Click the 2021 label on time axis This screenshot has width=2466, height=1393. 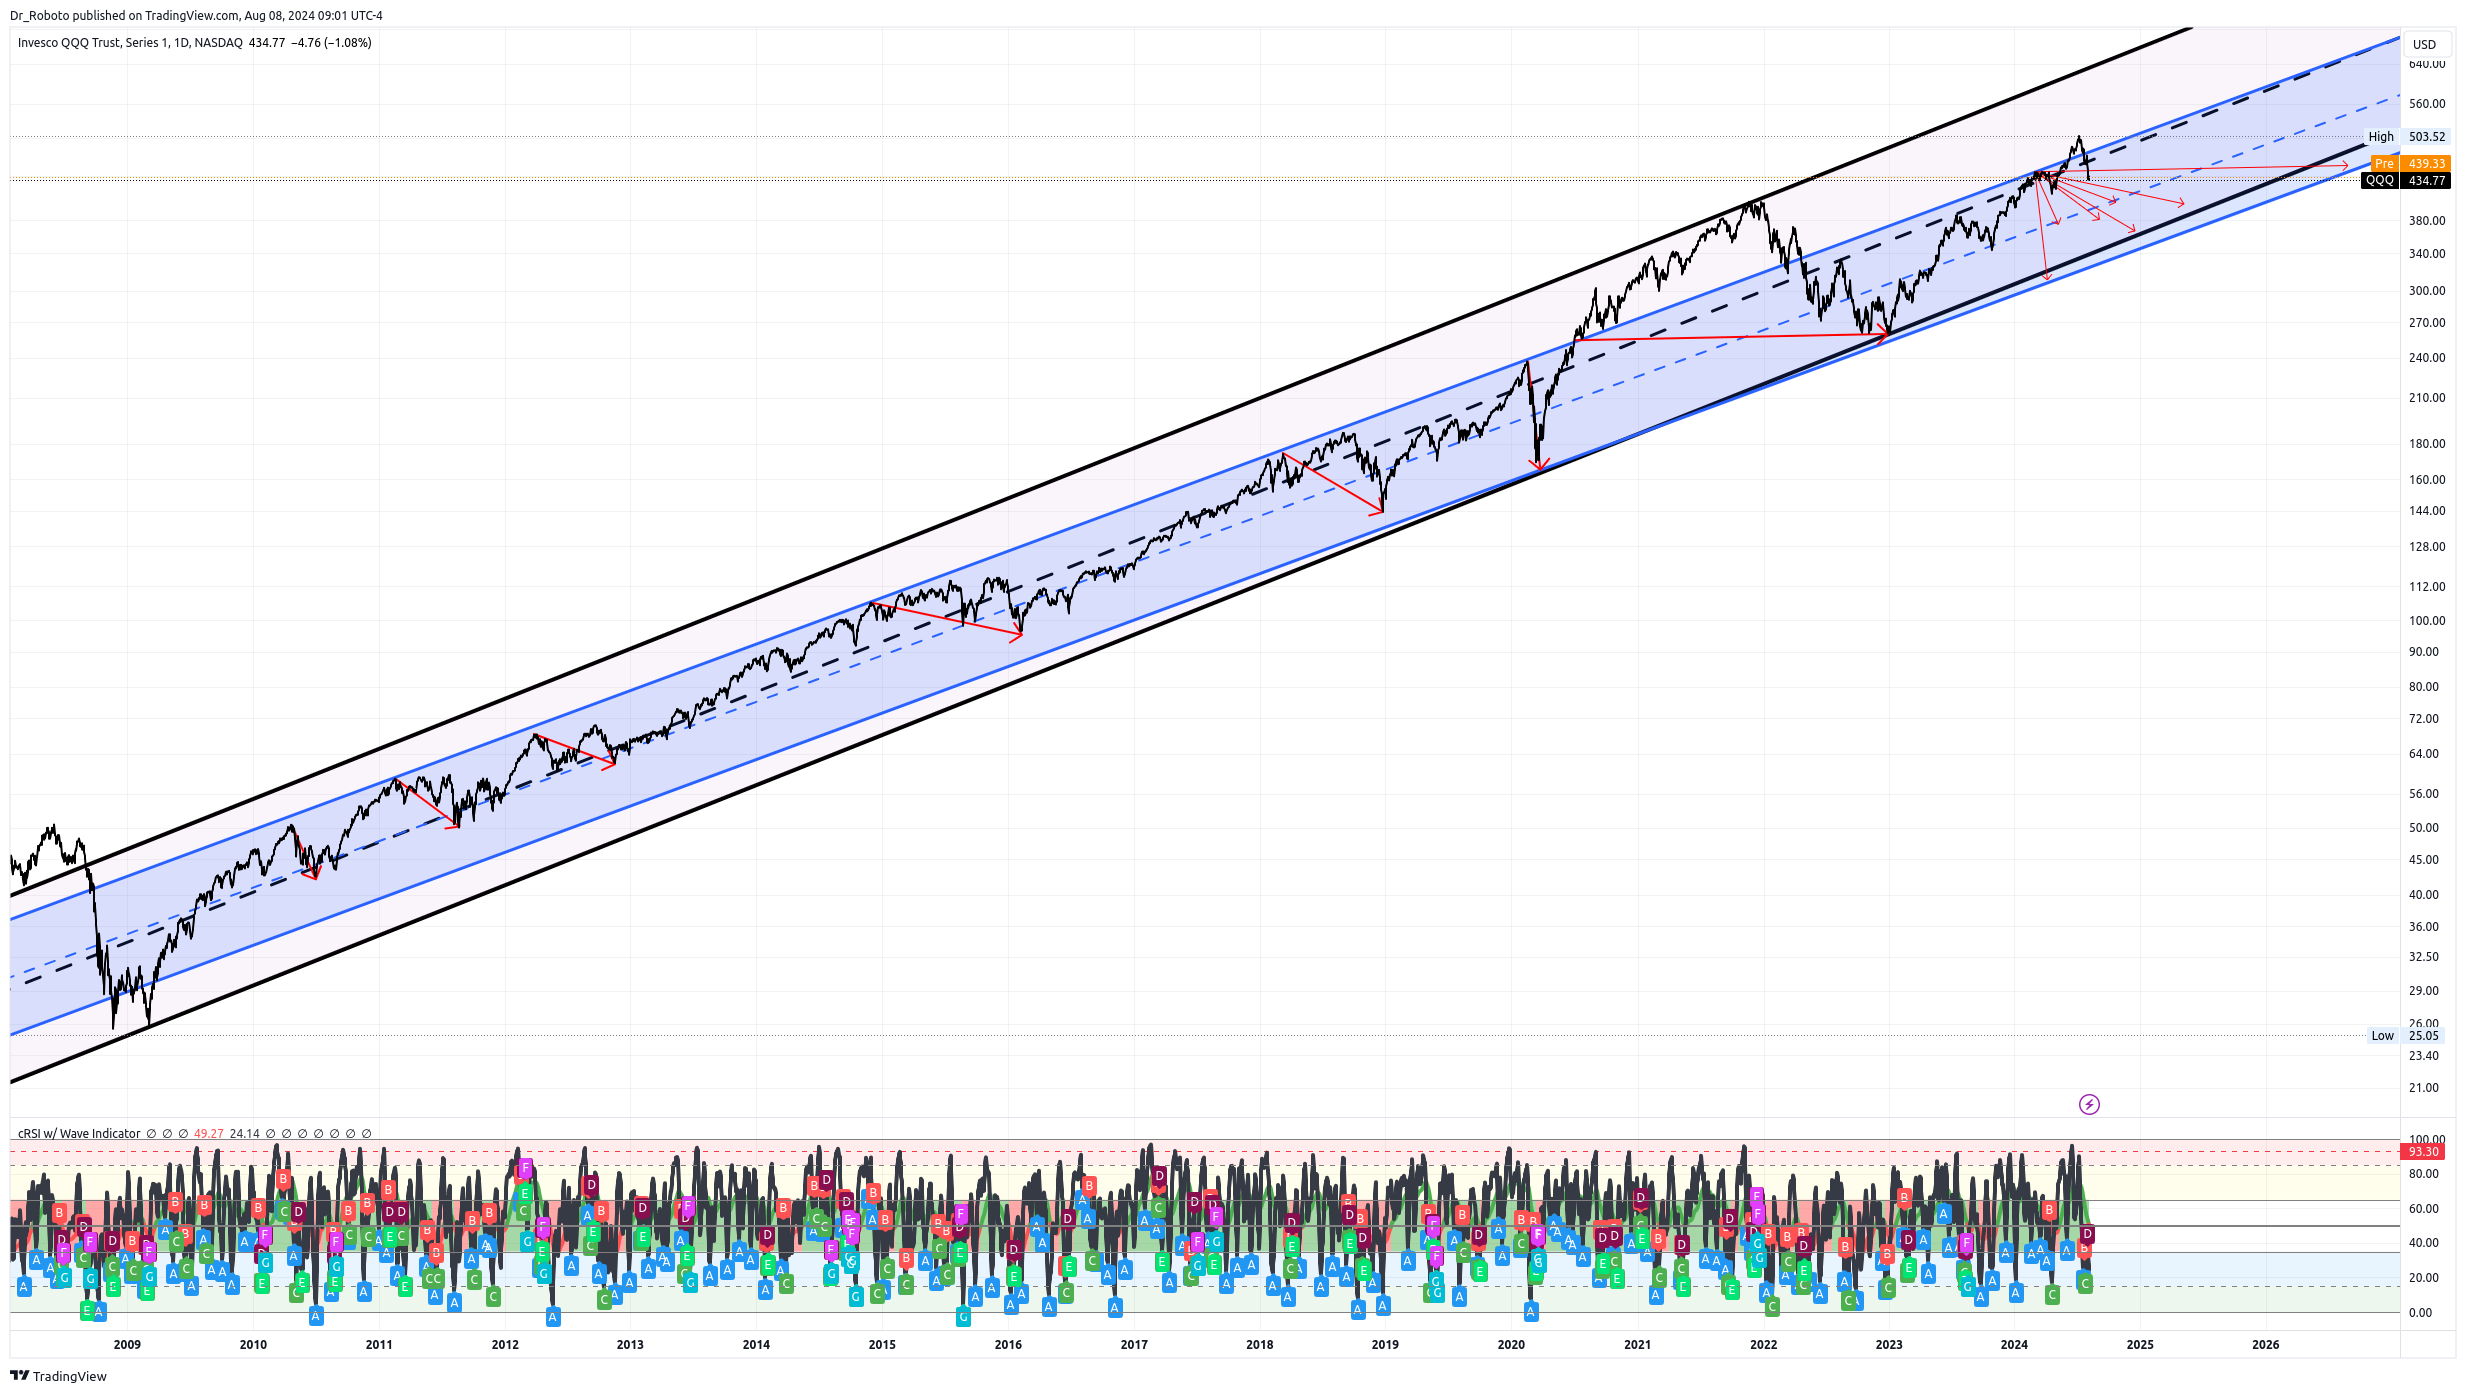1637,1344
